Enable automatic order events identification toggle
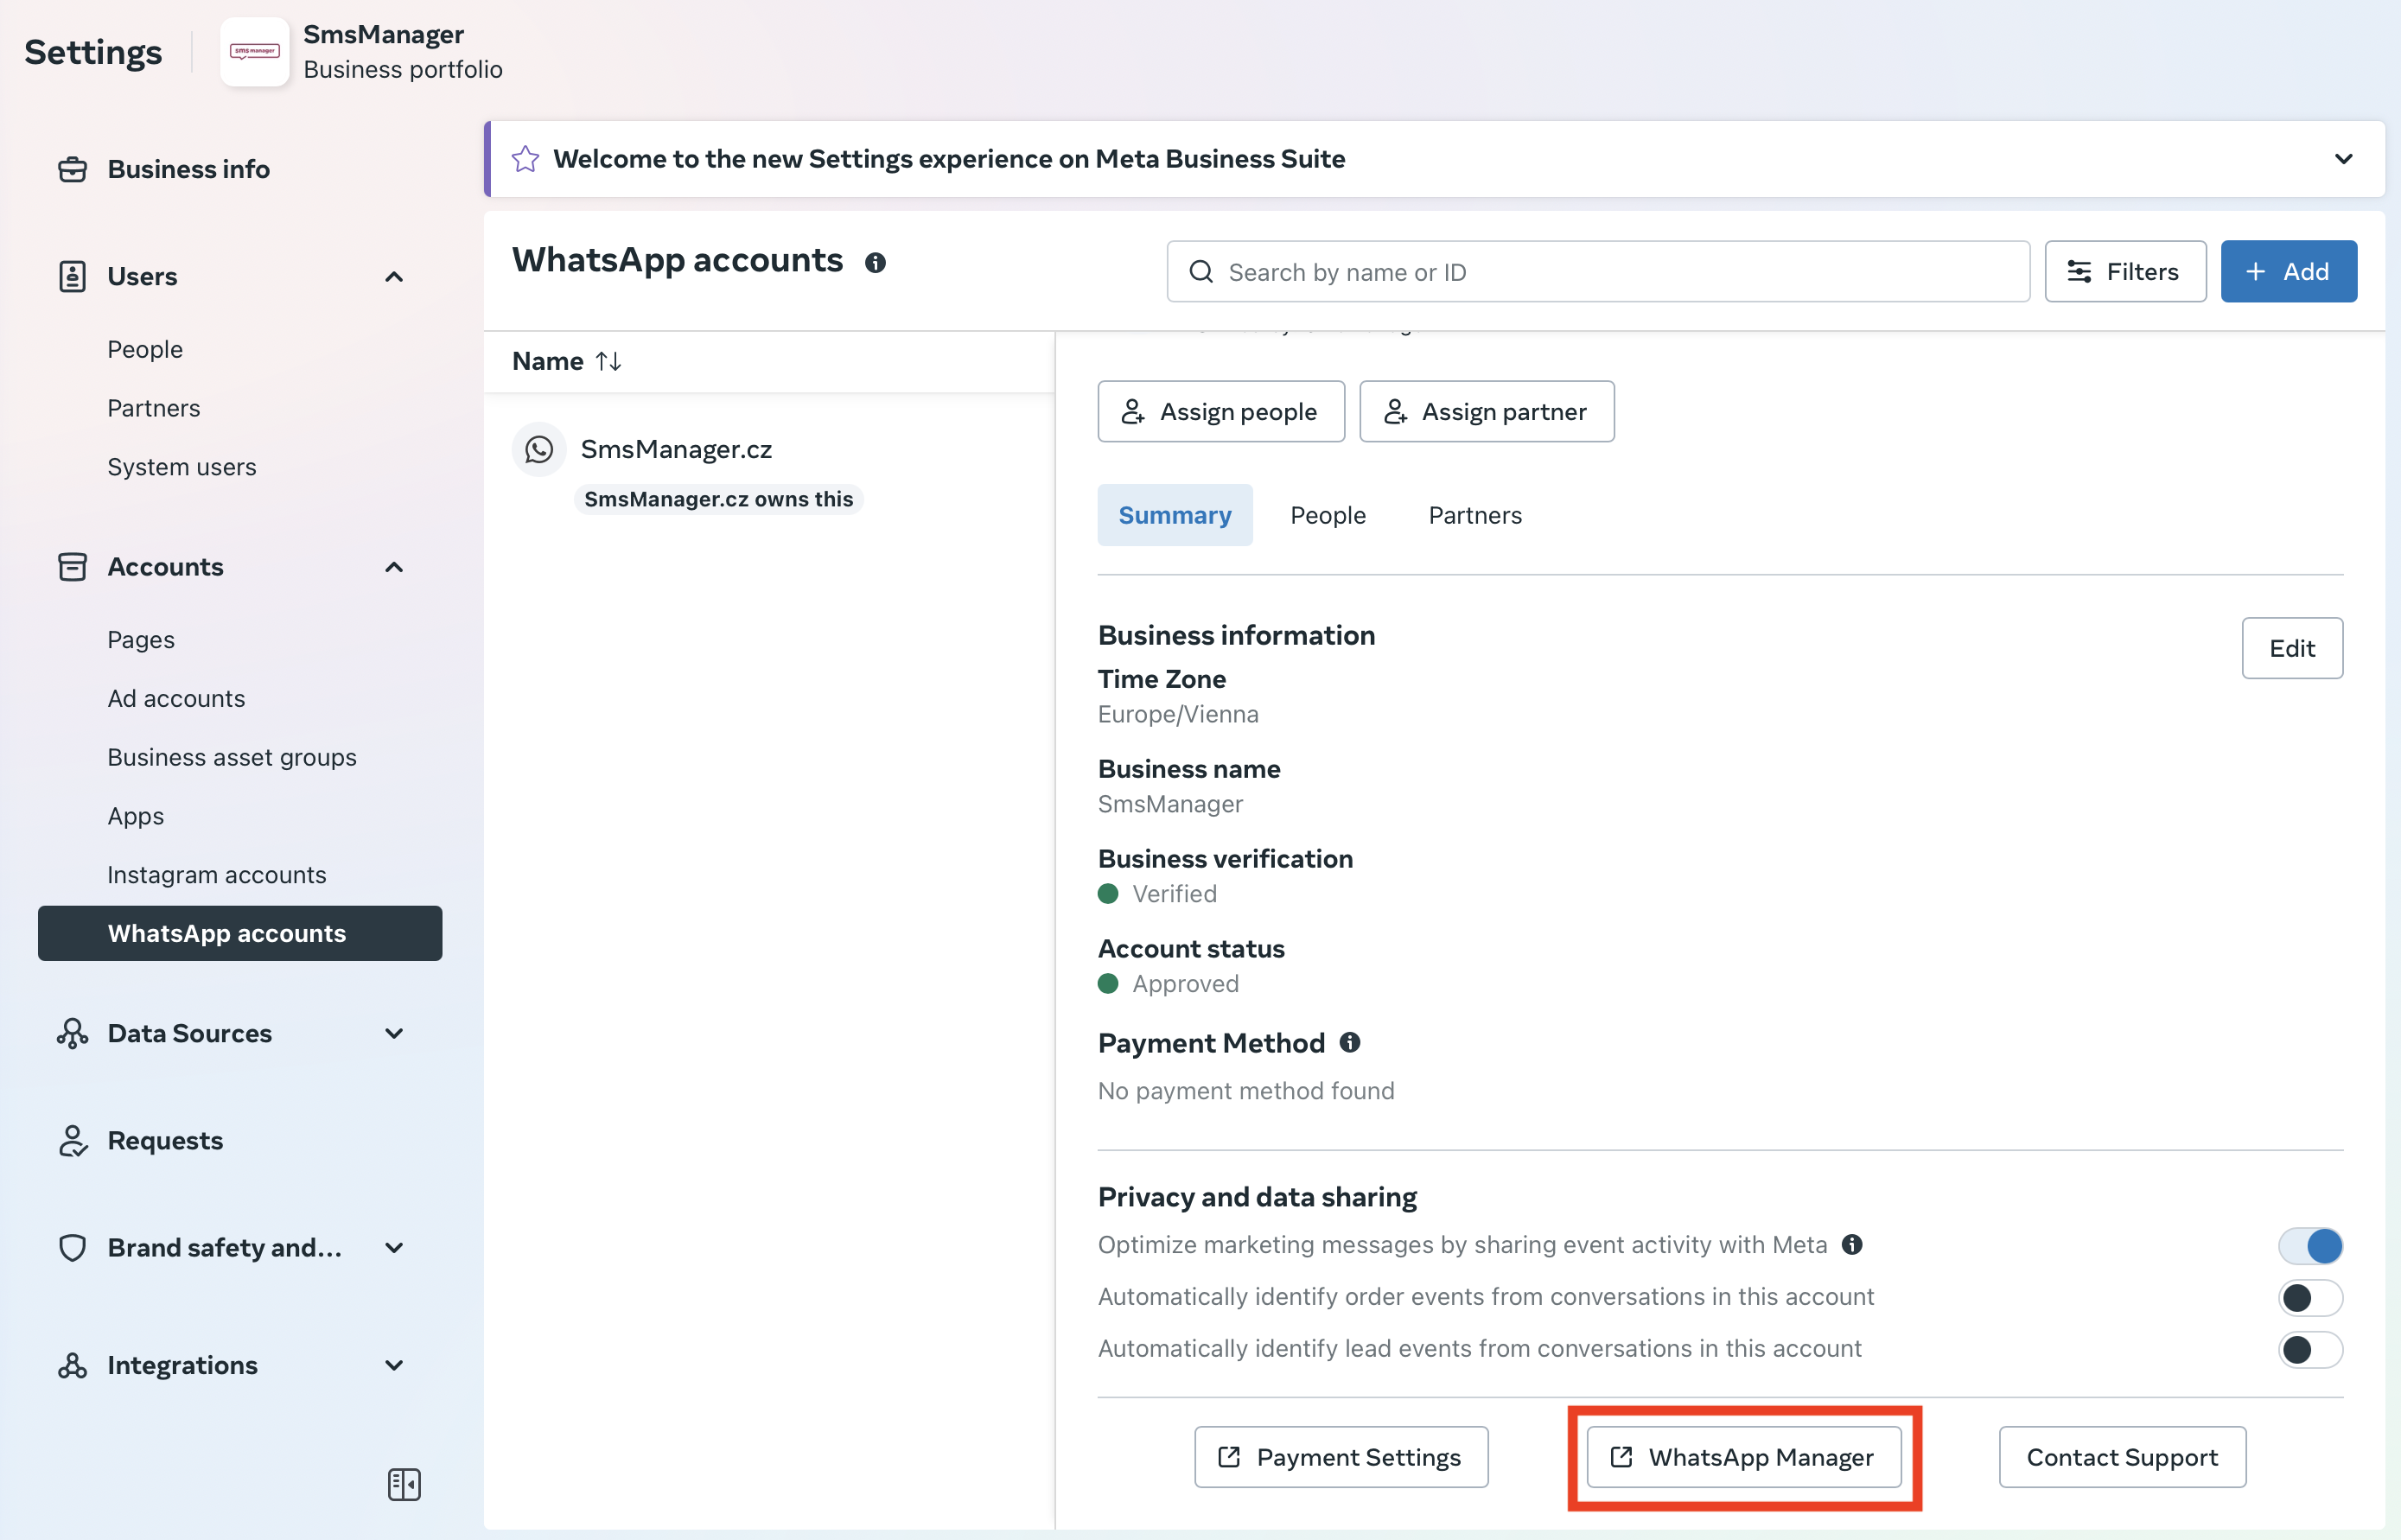 coord(2309,1297)
